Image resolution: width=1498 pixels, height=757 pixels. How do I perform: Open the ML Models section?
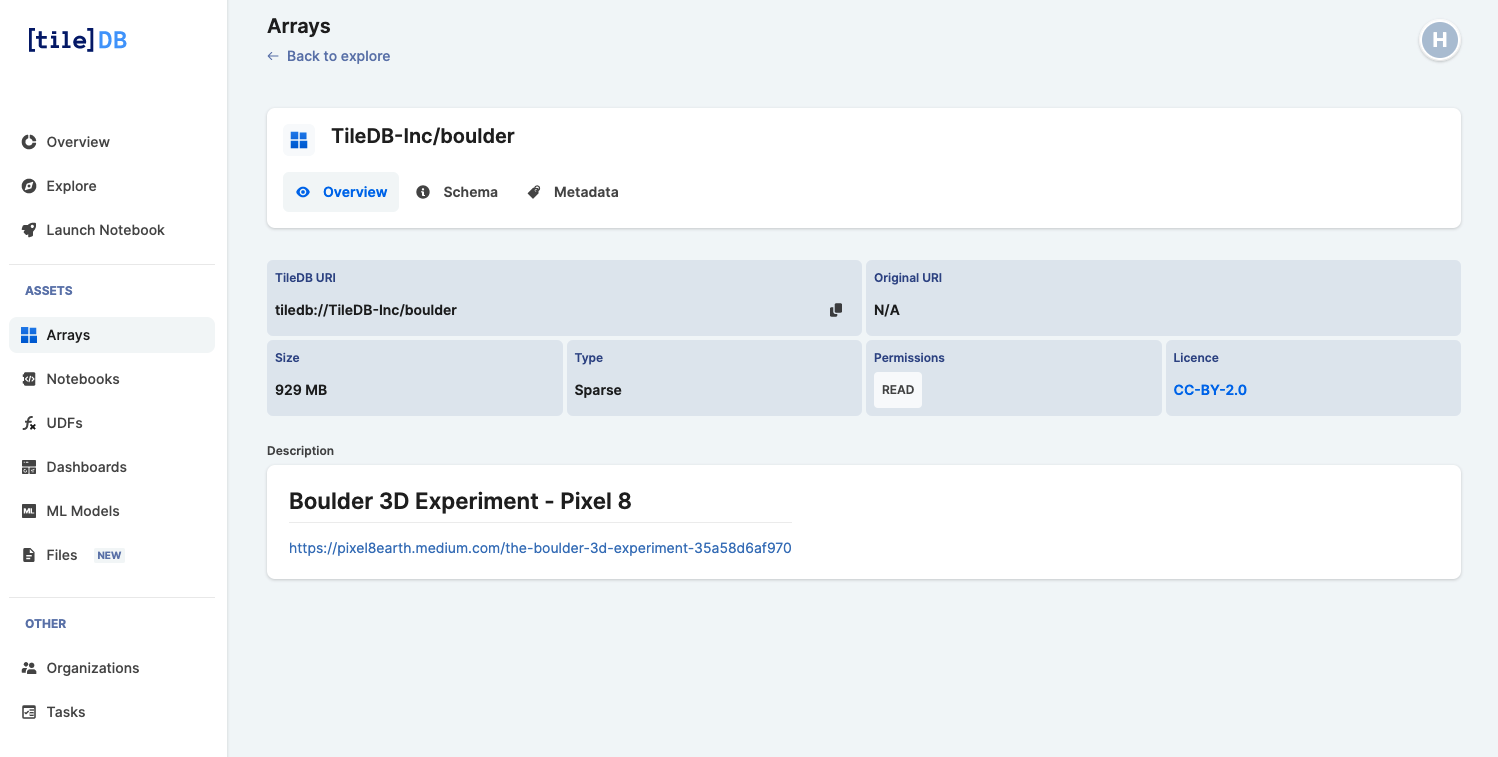click(82, 511)
